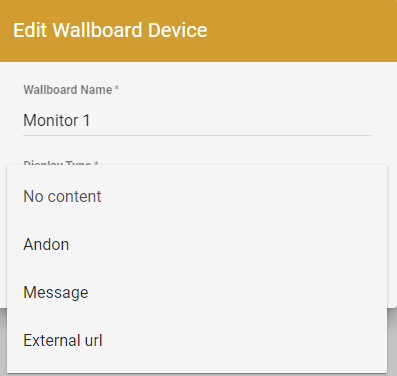Viewport: 397px width, 376px height.
Task: Click the Wallboard Name label
Action: click(x=71, y=90)
